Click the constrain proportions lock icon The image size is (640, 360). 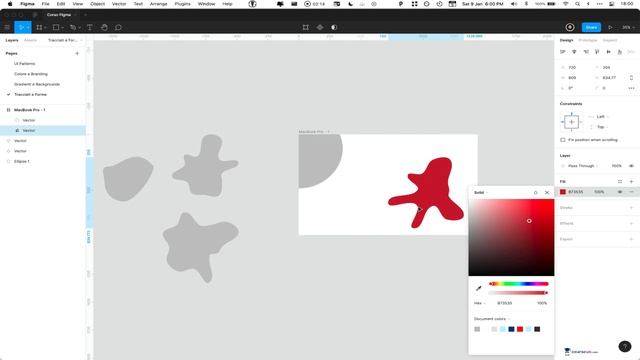pos(631,78)
